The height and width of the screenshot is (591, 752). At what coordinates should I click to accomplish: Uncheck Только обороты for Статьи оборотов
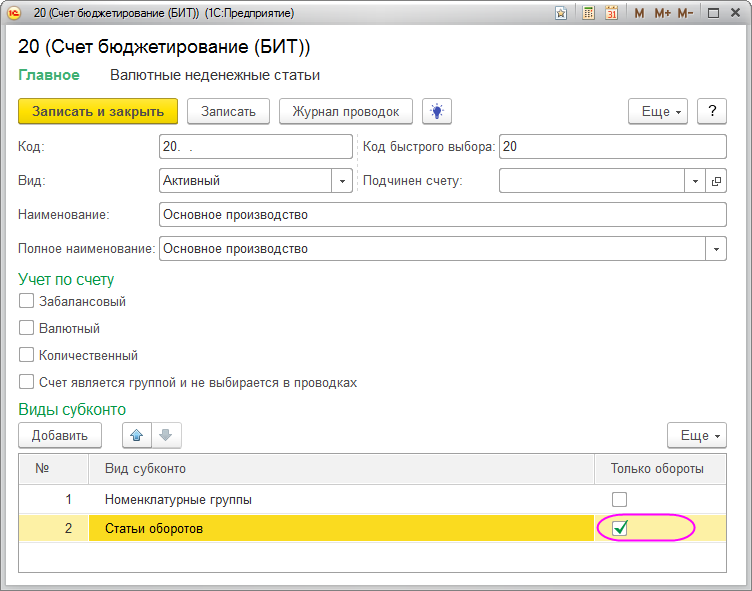click(620, 528)
